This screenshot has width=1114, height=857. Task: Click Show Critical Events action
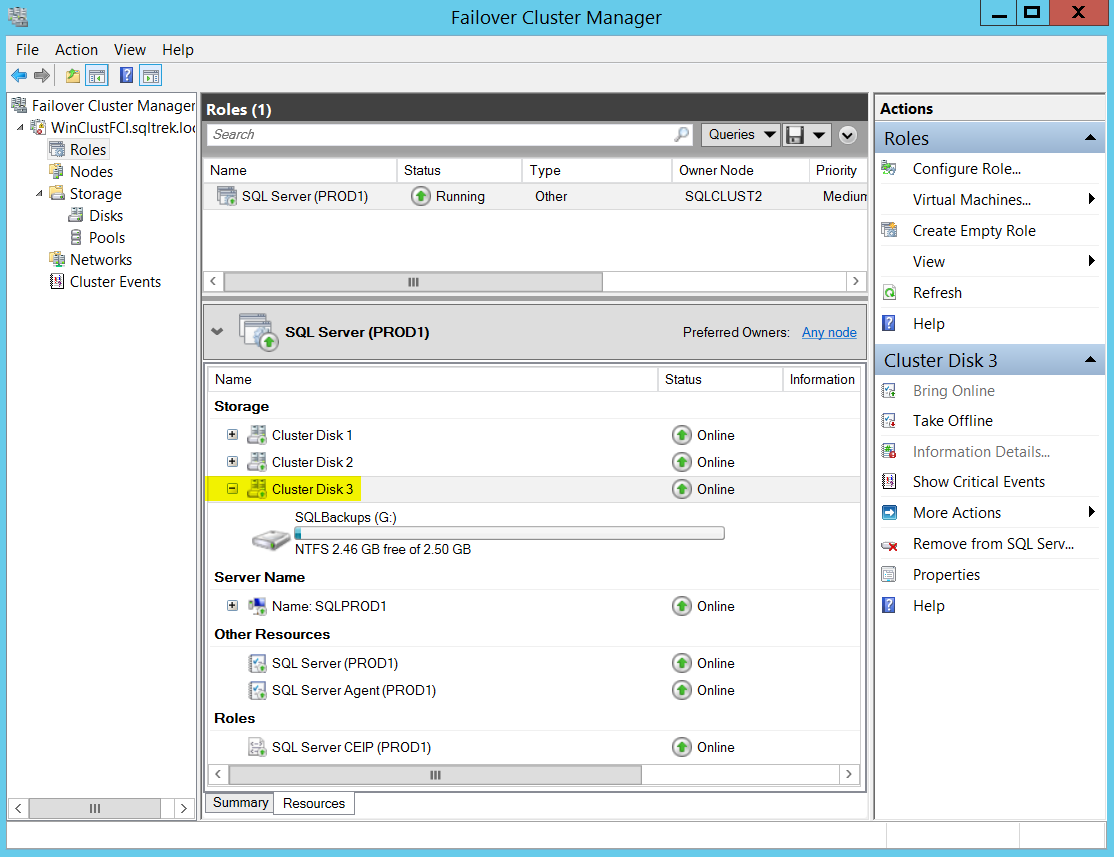(978, 482)
